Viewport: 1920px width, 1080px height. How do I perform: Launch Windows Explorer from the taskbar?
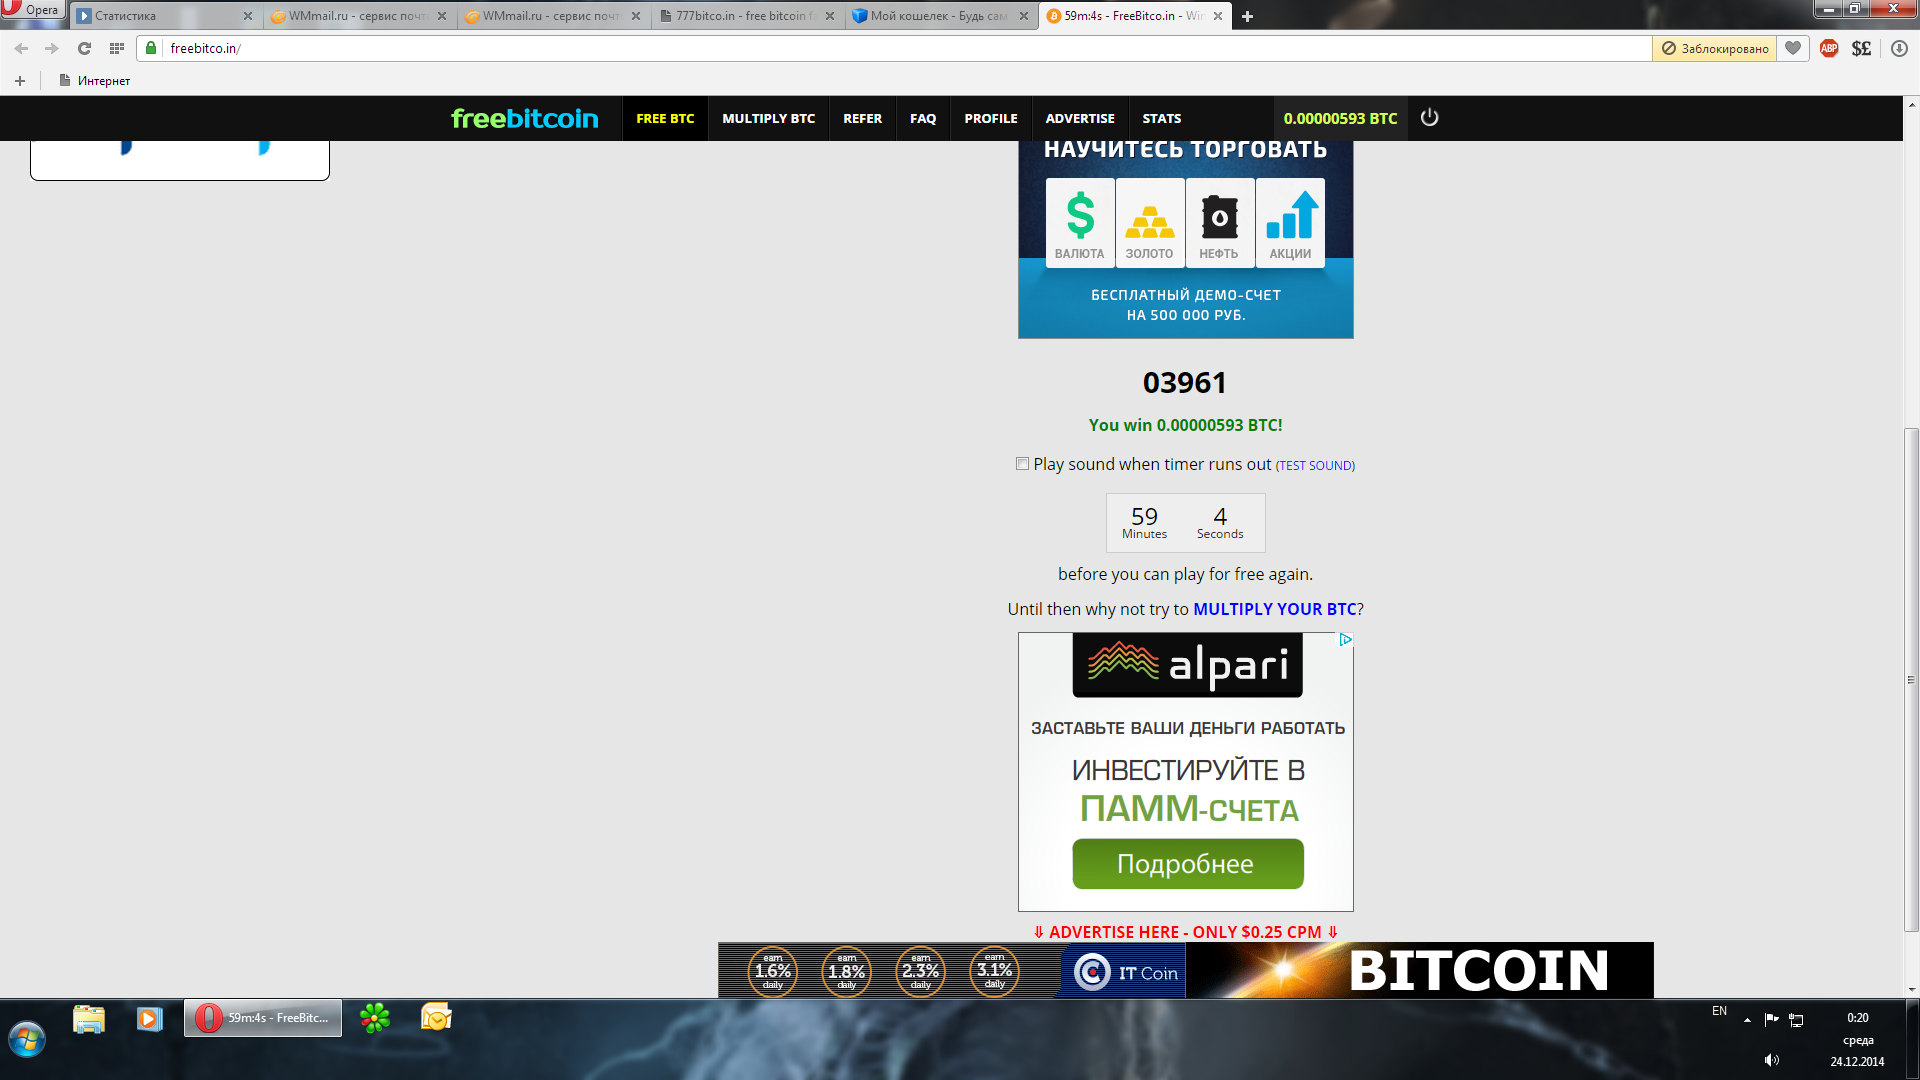[89, 1019]
